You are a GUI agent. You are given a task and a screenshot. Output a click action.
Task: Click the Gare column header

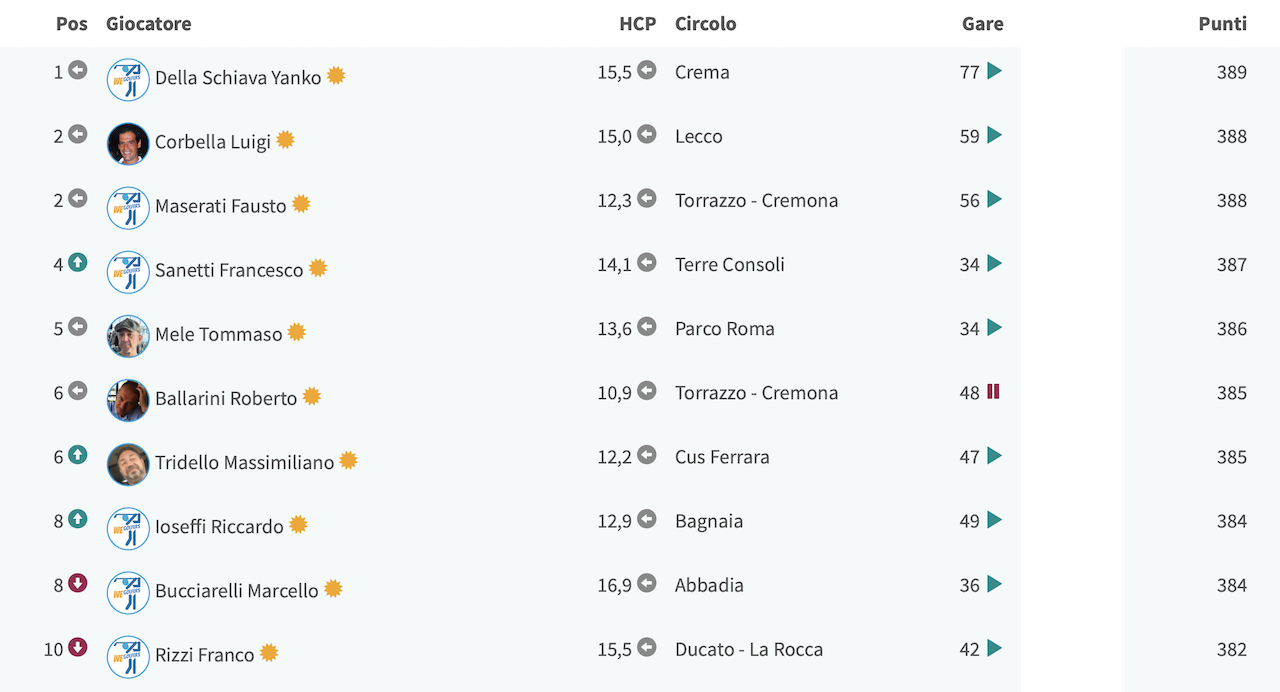pos(982,23)
